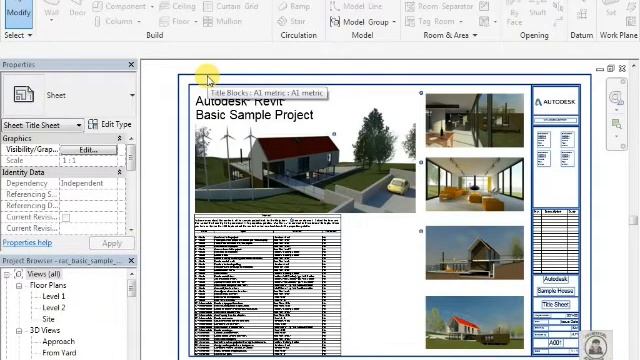Collapse the Views (all) tree node
Screen dimensions: 640x360
[x=7, y=275]
